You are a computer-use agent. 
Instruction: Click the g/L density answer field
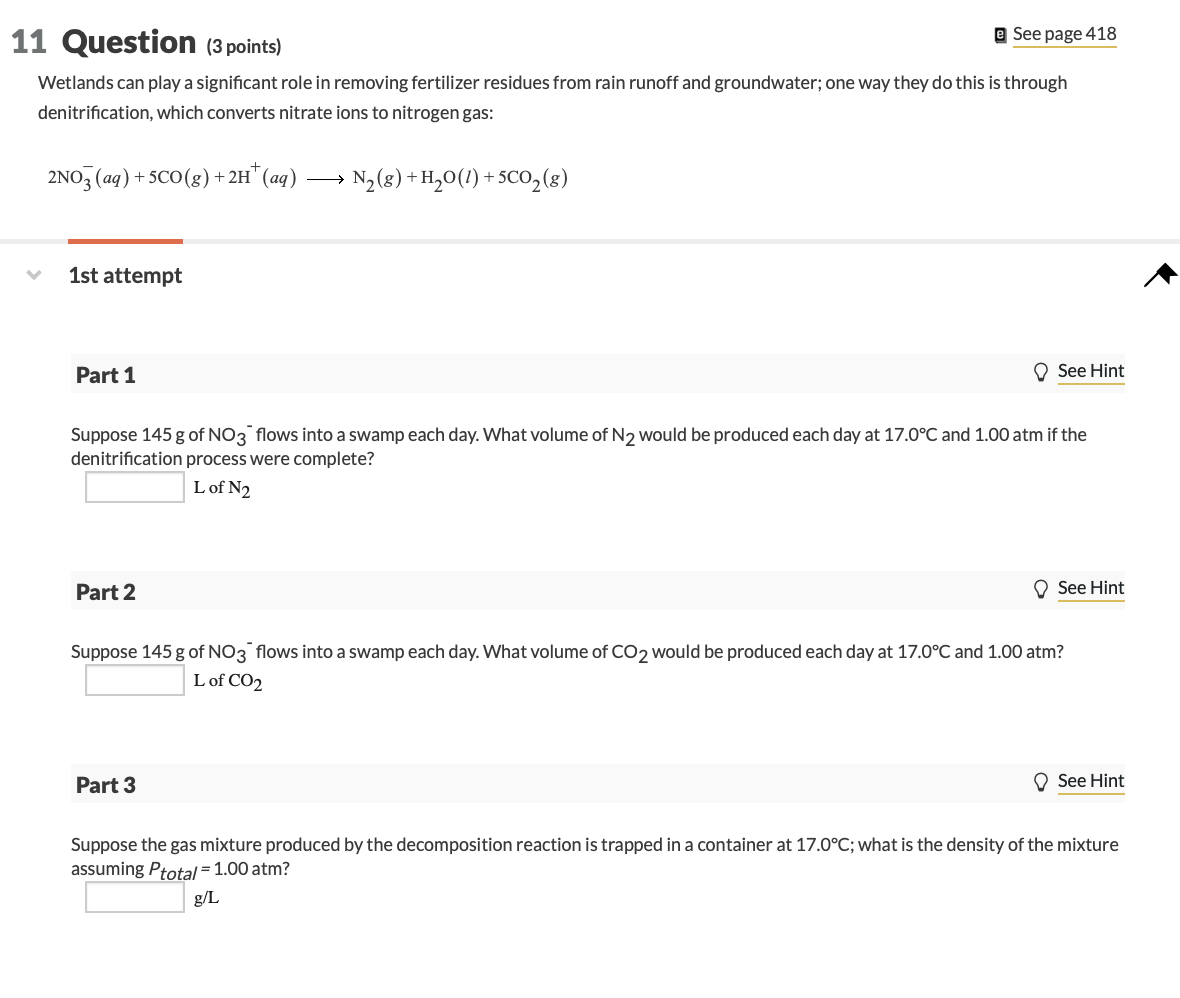[x=134, y=896]
